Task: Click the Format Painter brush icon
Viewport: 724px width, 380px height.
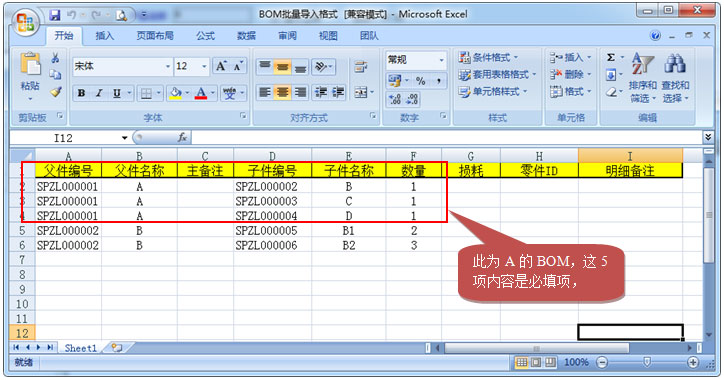Action: pyautogui.click(x=56, y=91)
